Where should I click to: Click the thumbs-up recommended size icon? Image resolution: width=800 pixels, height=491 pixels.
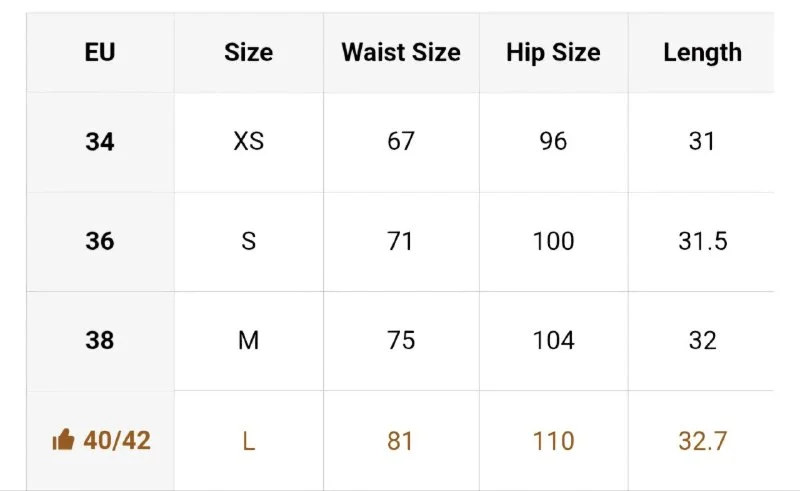click(x=63, y=439)
